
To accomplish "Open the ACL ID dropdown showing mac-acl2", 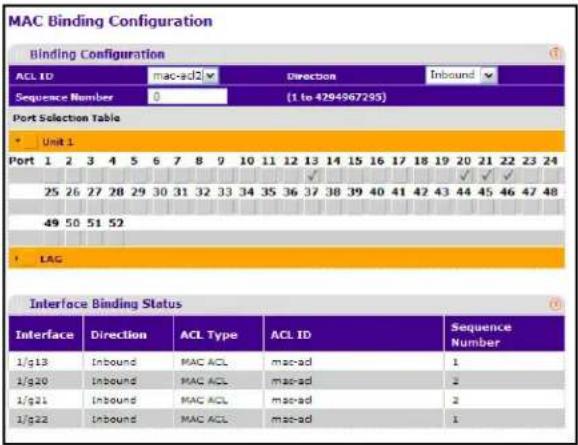I will click(183, 76).
